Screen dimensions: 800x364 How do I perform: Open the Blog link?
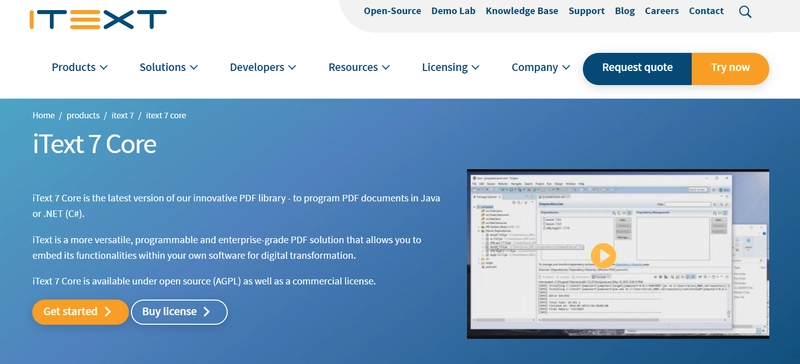coord(625,11)
